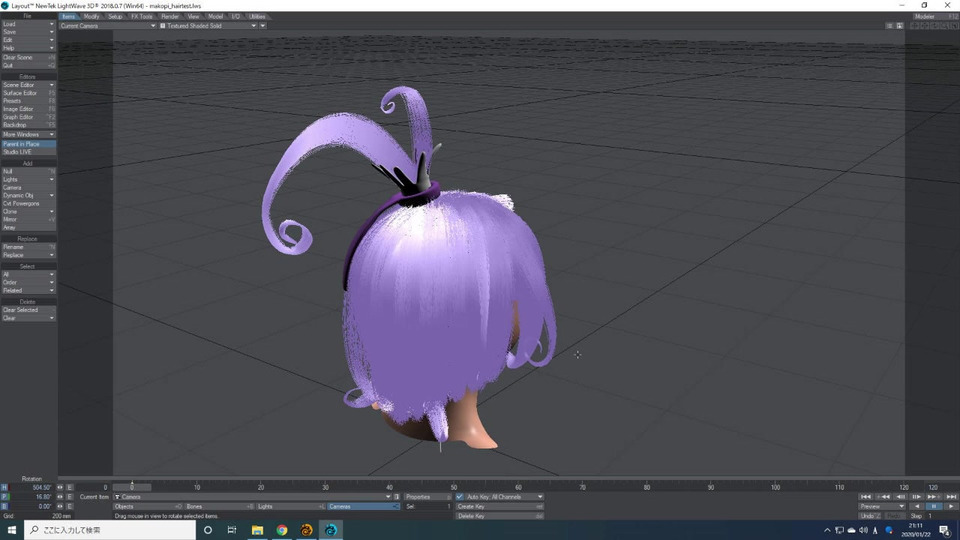Open the Current Camera view dropdown
This screenshot has width=960, height=540.
pyautogui.click(x=108, y=26)
